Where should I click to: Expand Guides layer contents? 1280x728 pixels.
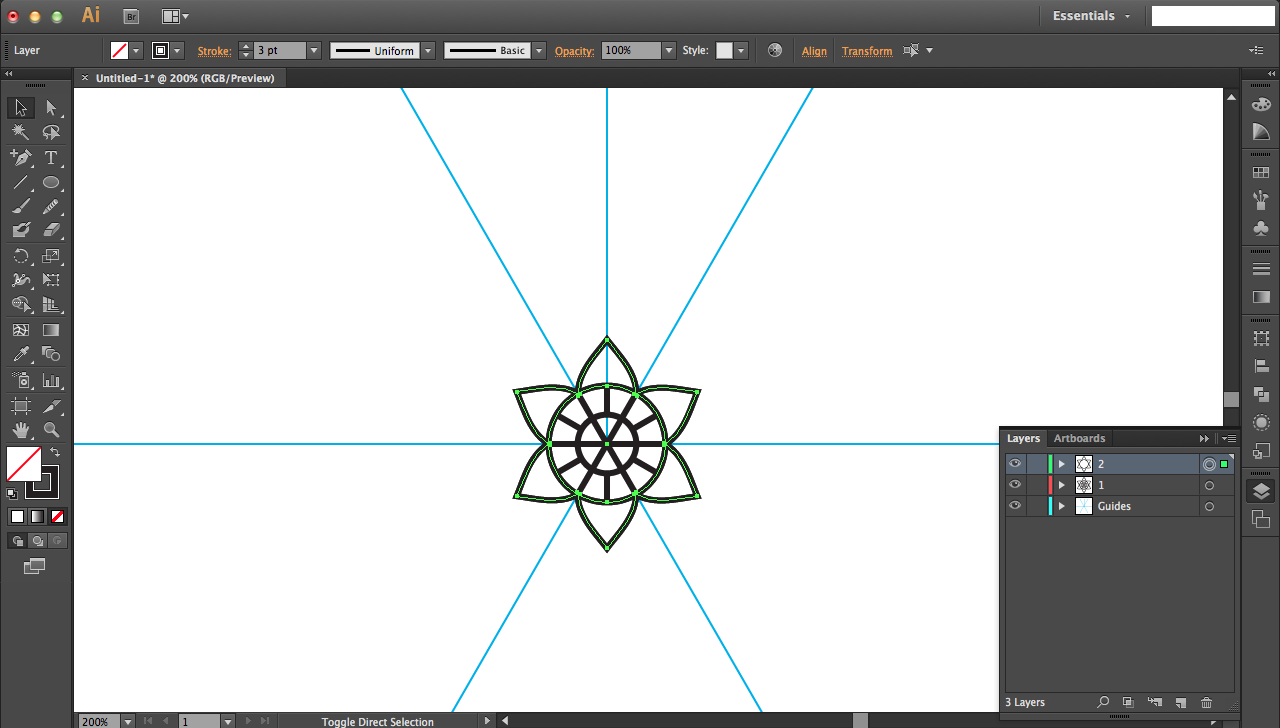coord(1062,506)
